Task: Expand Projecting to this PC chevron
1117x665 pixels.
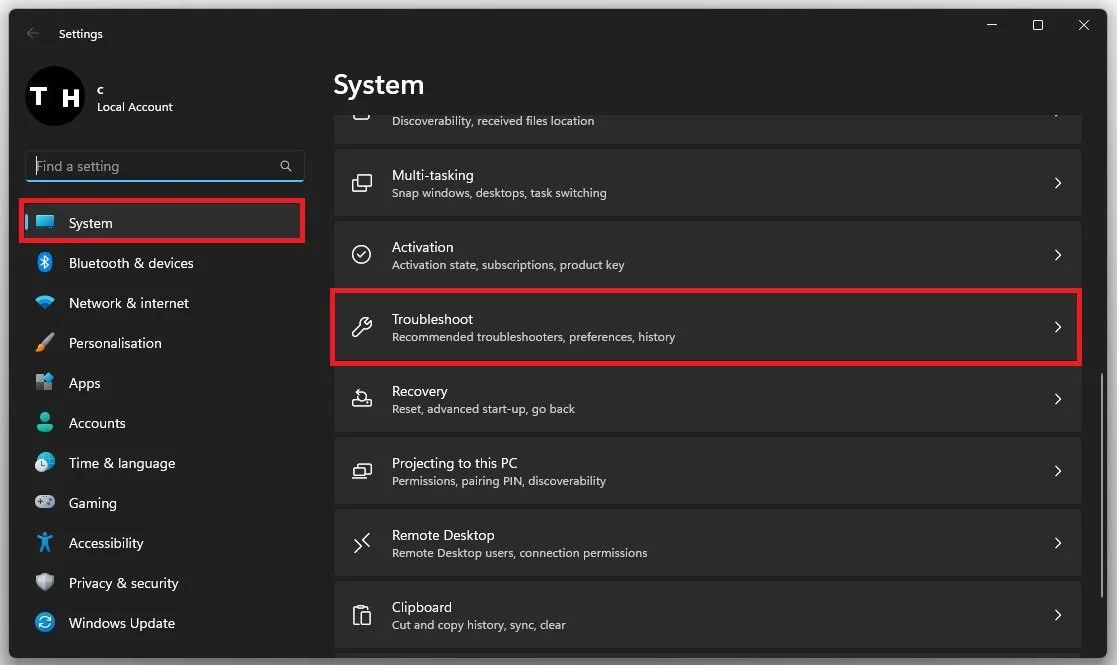Action: [x=1058, y=471]
